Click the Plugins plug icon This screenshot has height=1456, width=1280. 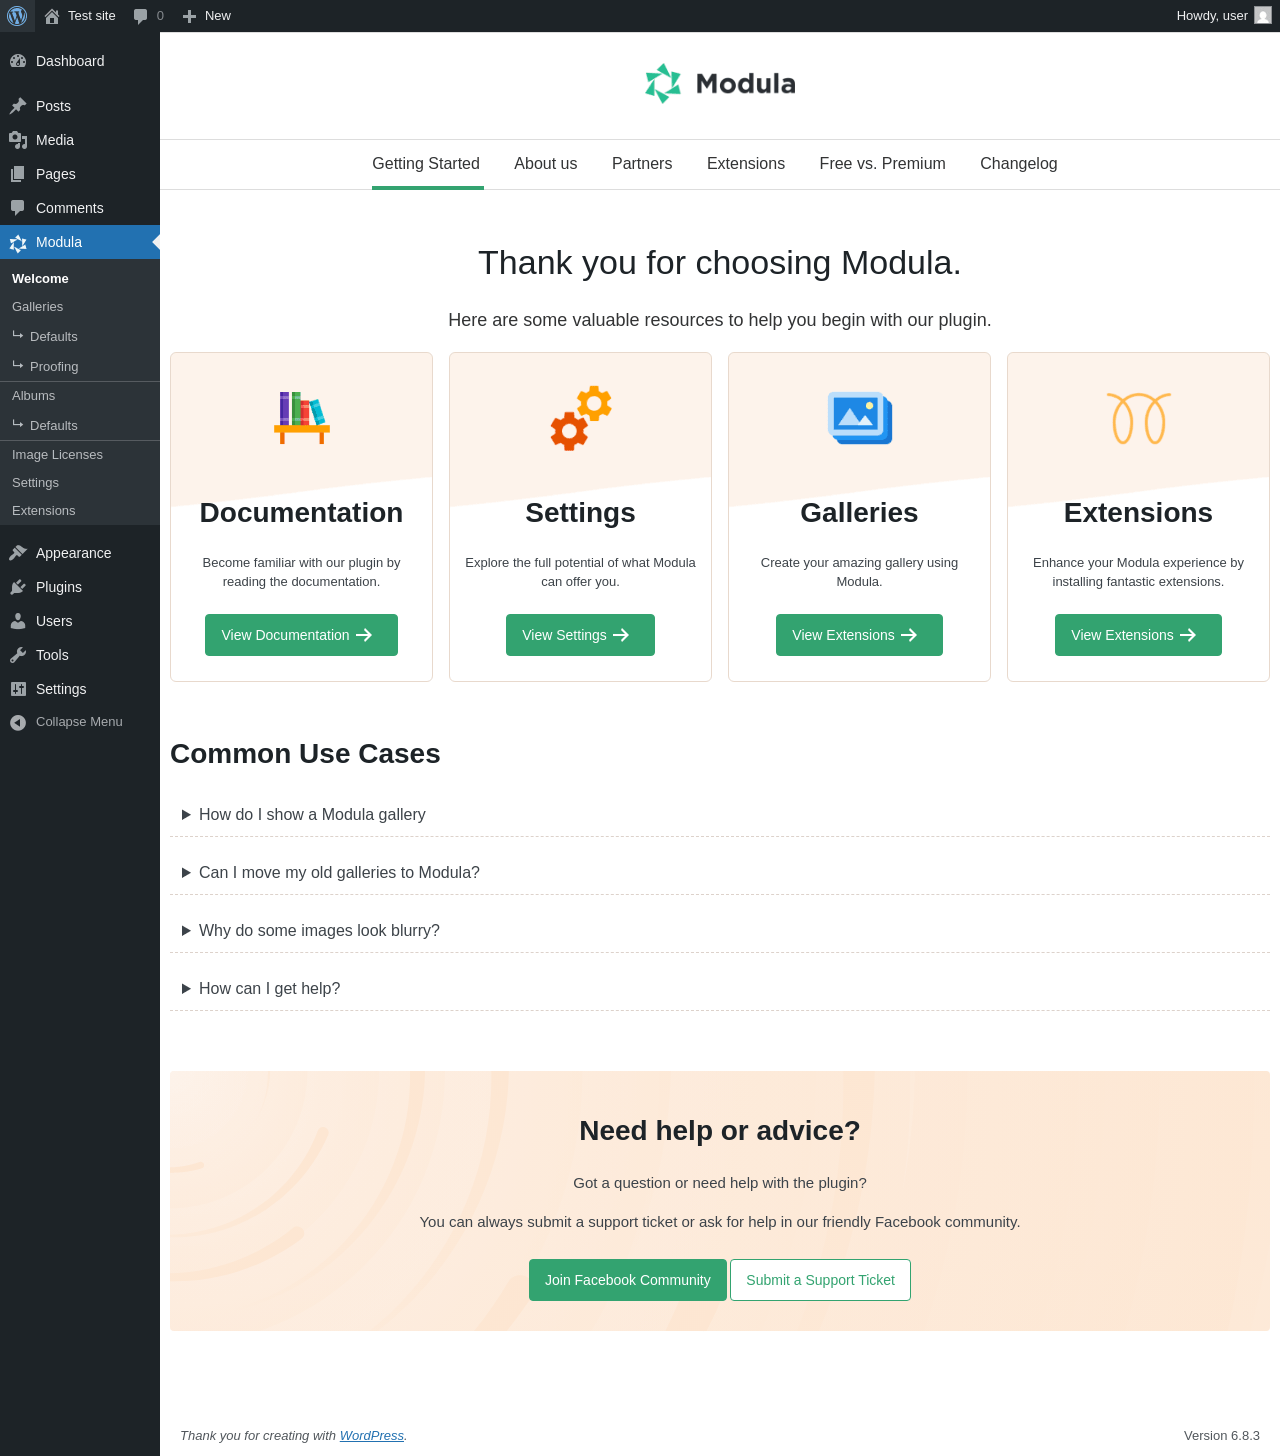coord(18,587)
